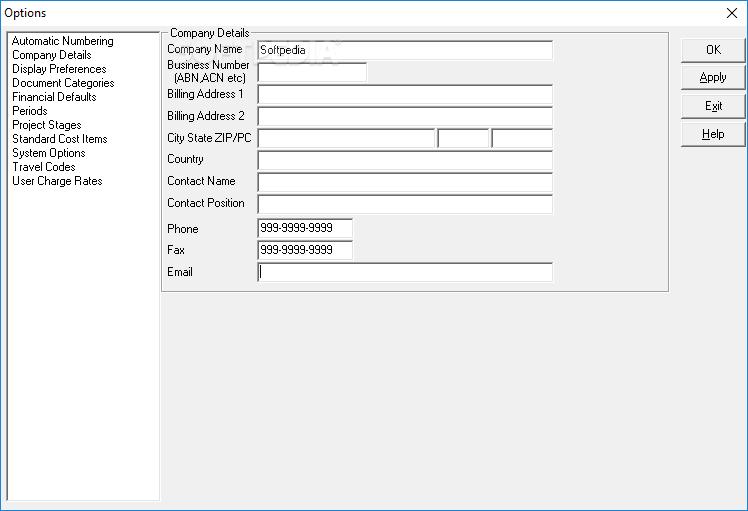The height and width of the screenshot is (511, 748).
Task: Click the City input field
Action: (x=346, y=138)
